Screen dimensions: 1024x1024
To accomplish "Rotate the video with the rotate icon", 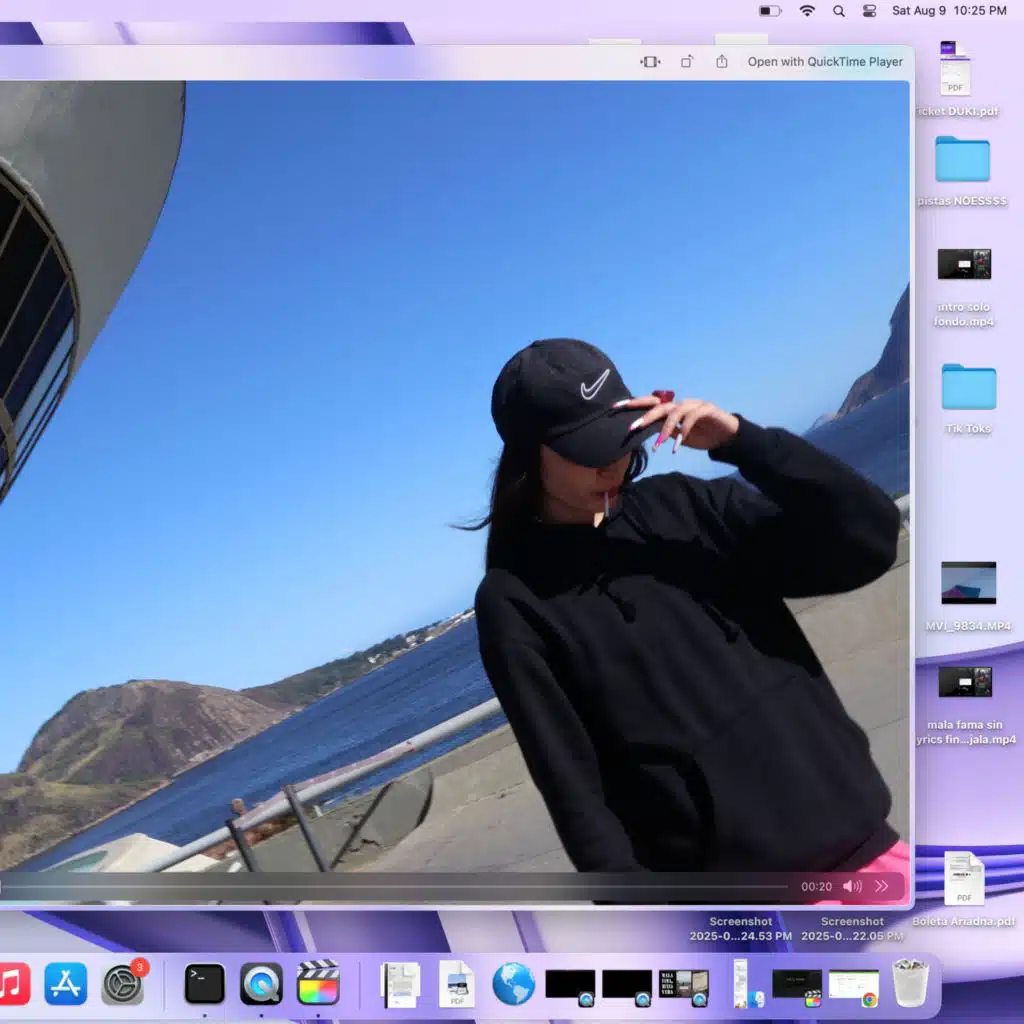I will pyautogui.click(x=687, y=62).
